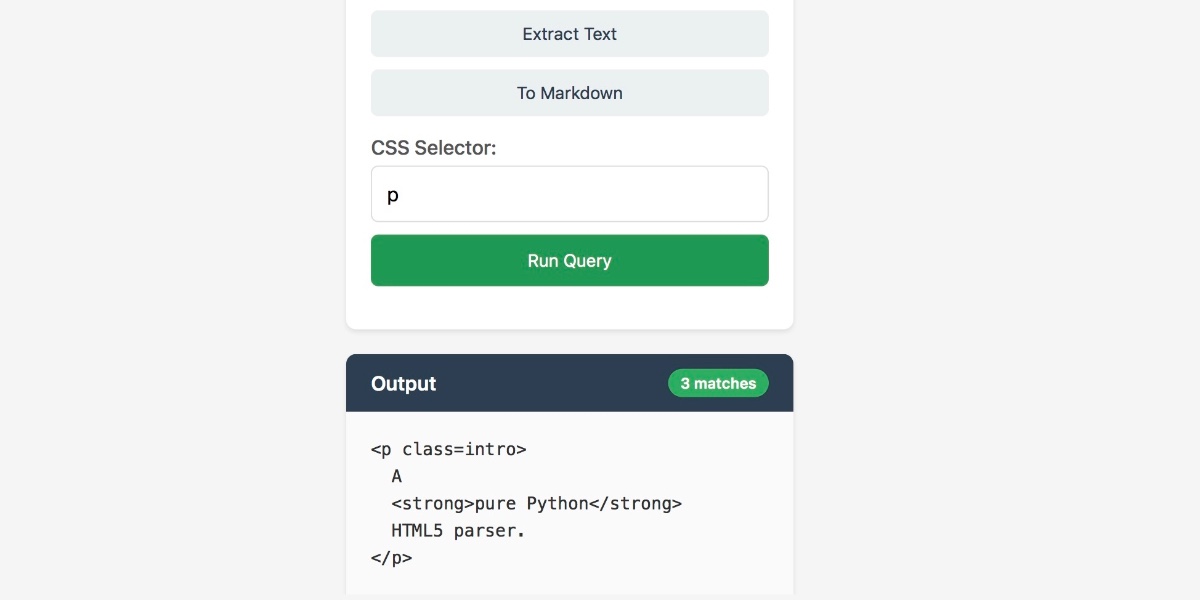Image resolution: width=1200 pixels, height=600 pixels.
Task: Click the lone letter A output line
Action: 397,476
